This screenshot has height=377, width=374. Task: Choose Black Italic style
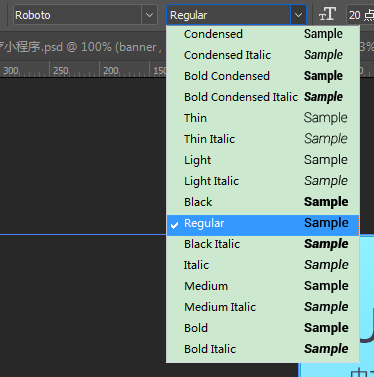pos(263,244)
